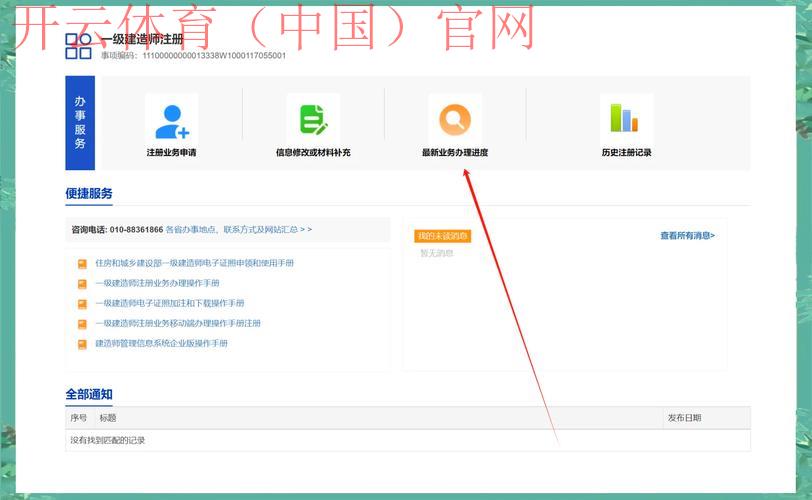
Task: Open 查看所有消息 link
Action: (687, 236)
